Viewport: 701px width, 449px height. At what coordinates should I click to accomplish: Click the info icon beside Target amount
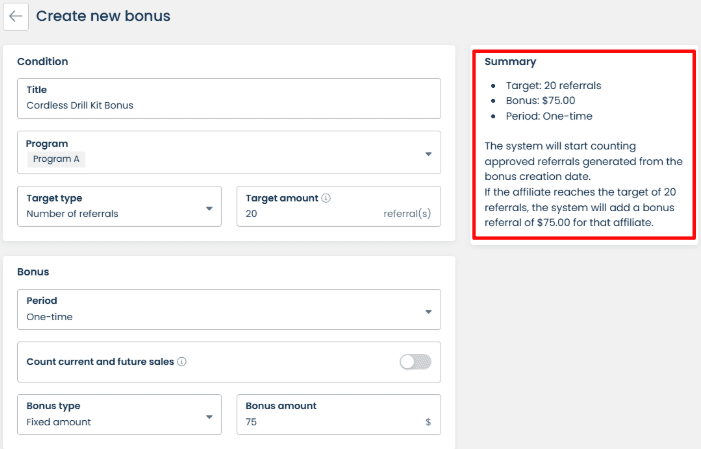tap(326, 198)
